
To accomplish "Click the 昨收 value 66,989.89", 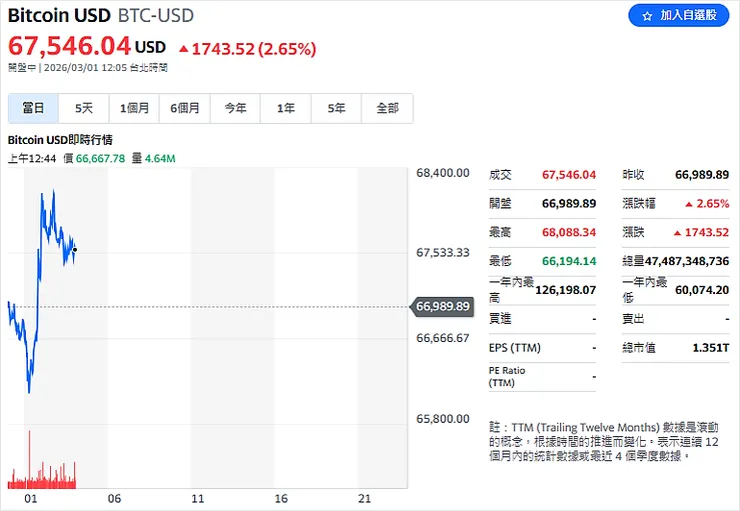I will pyautogui.click(x=702, y=175).
